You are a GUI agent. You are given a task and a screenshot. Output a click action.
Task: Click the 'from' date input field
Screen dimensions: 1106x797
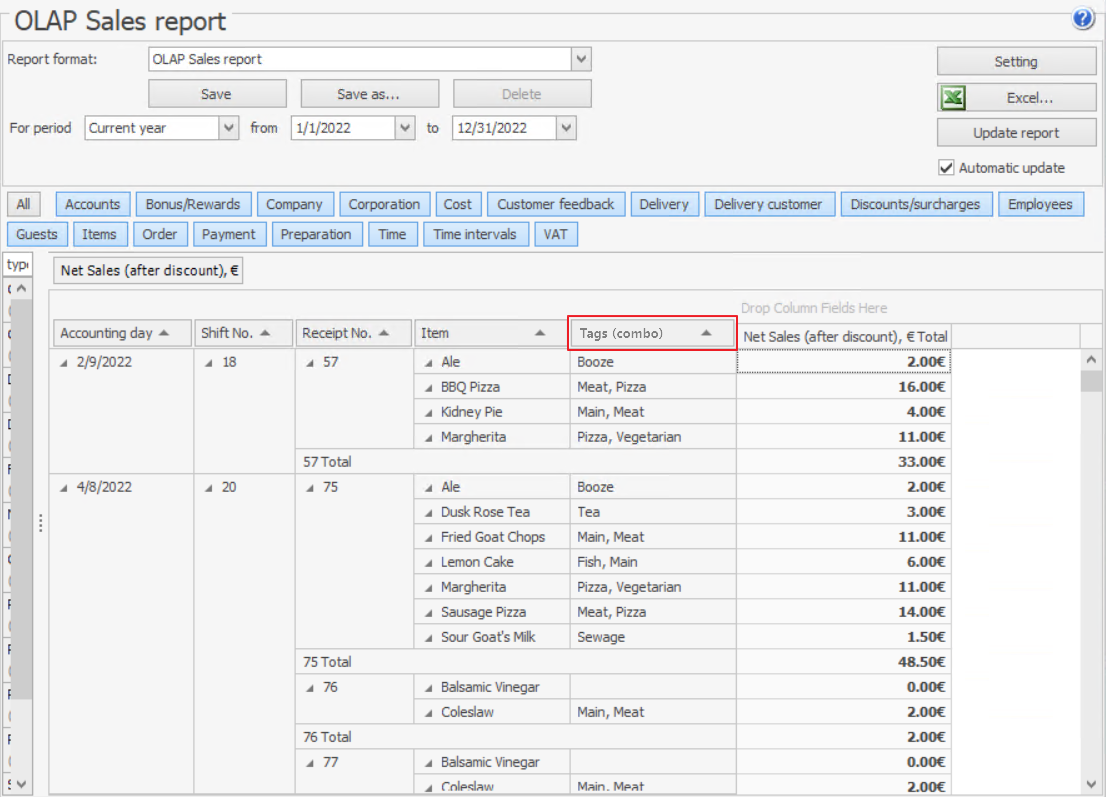[343, 128]
